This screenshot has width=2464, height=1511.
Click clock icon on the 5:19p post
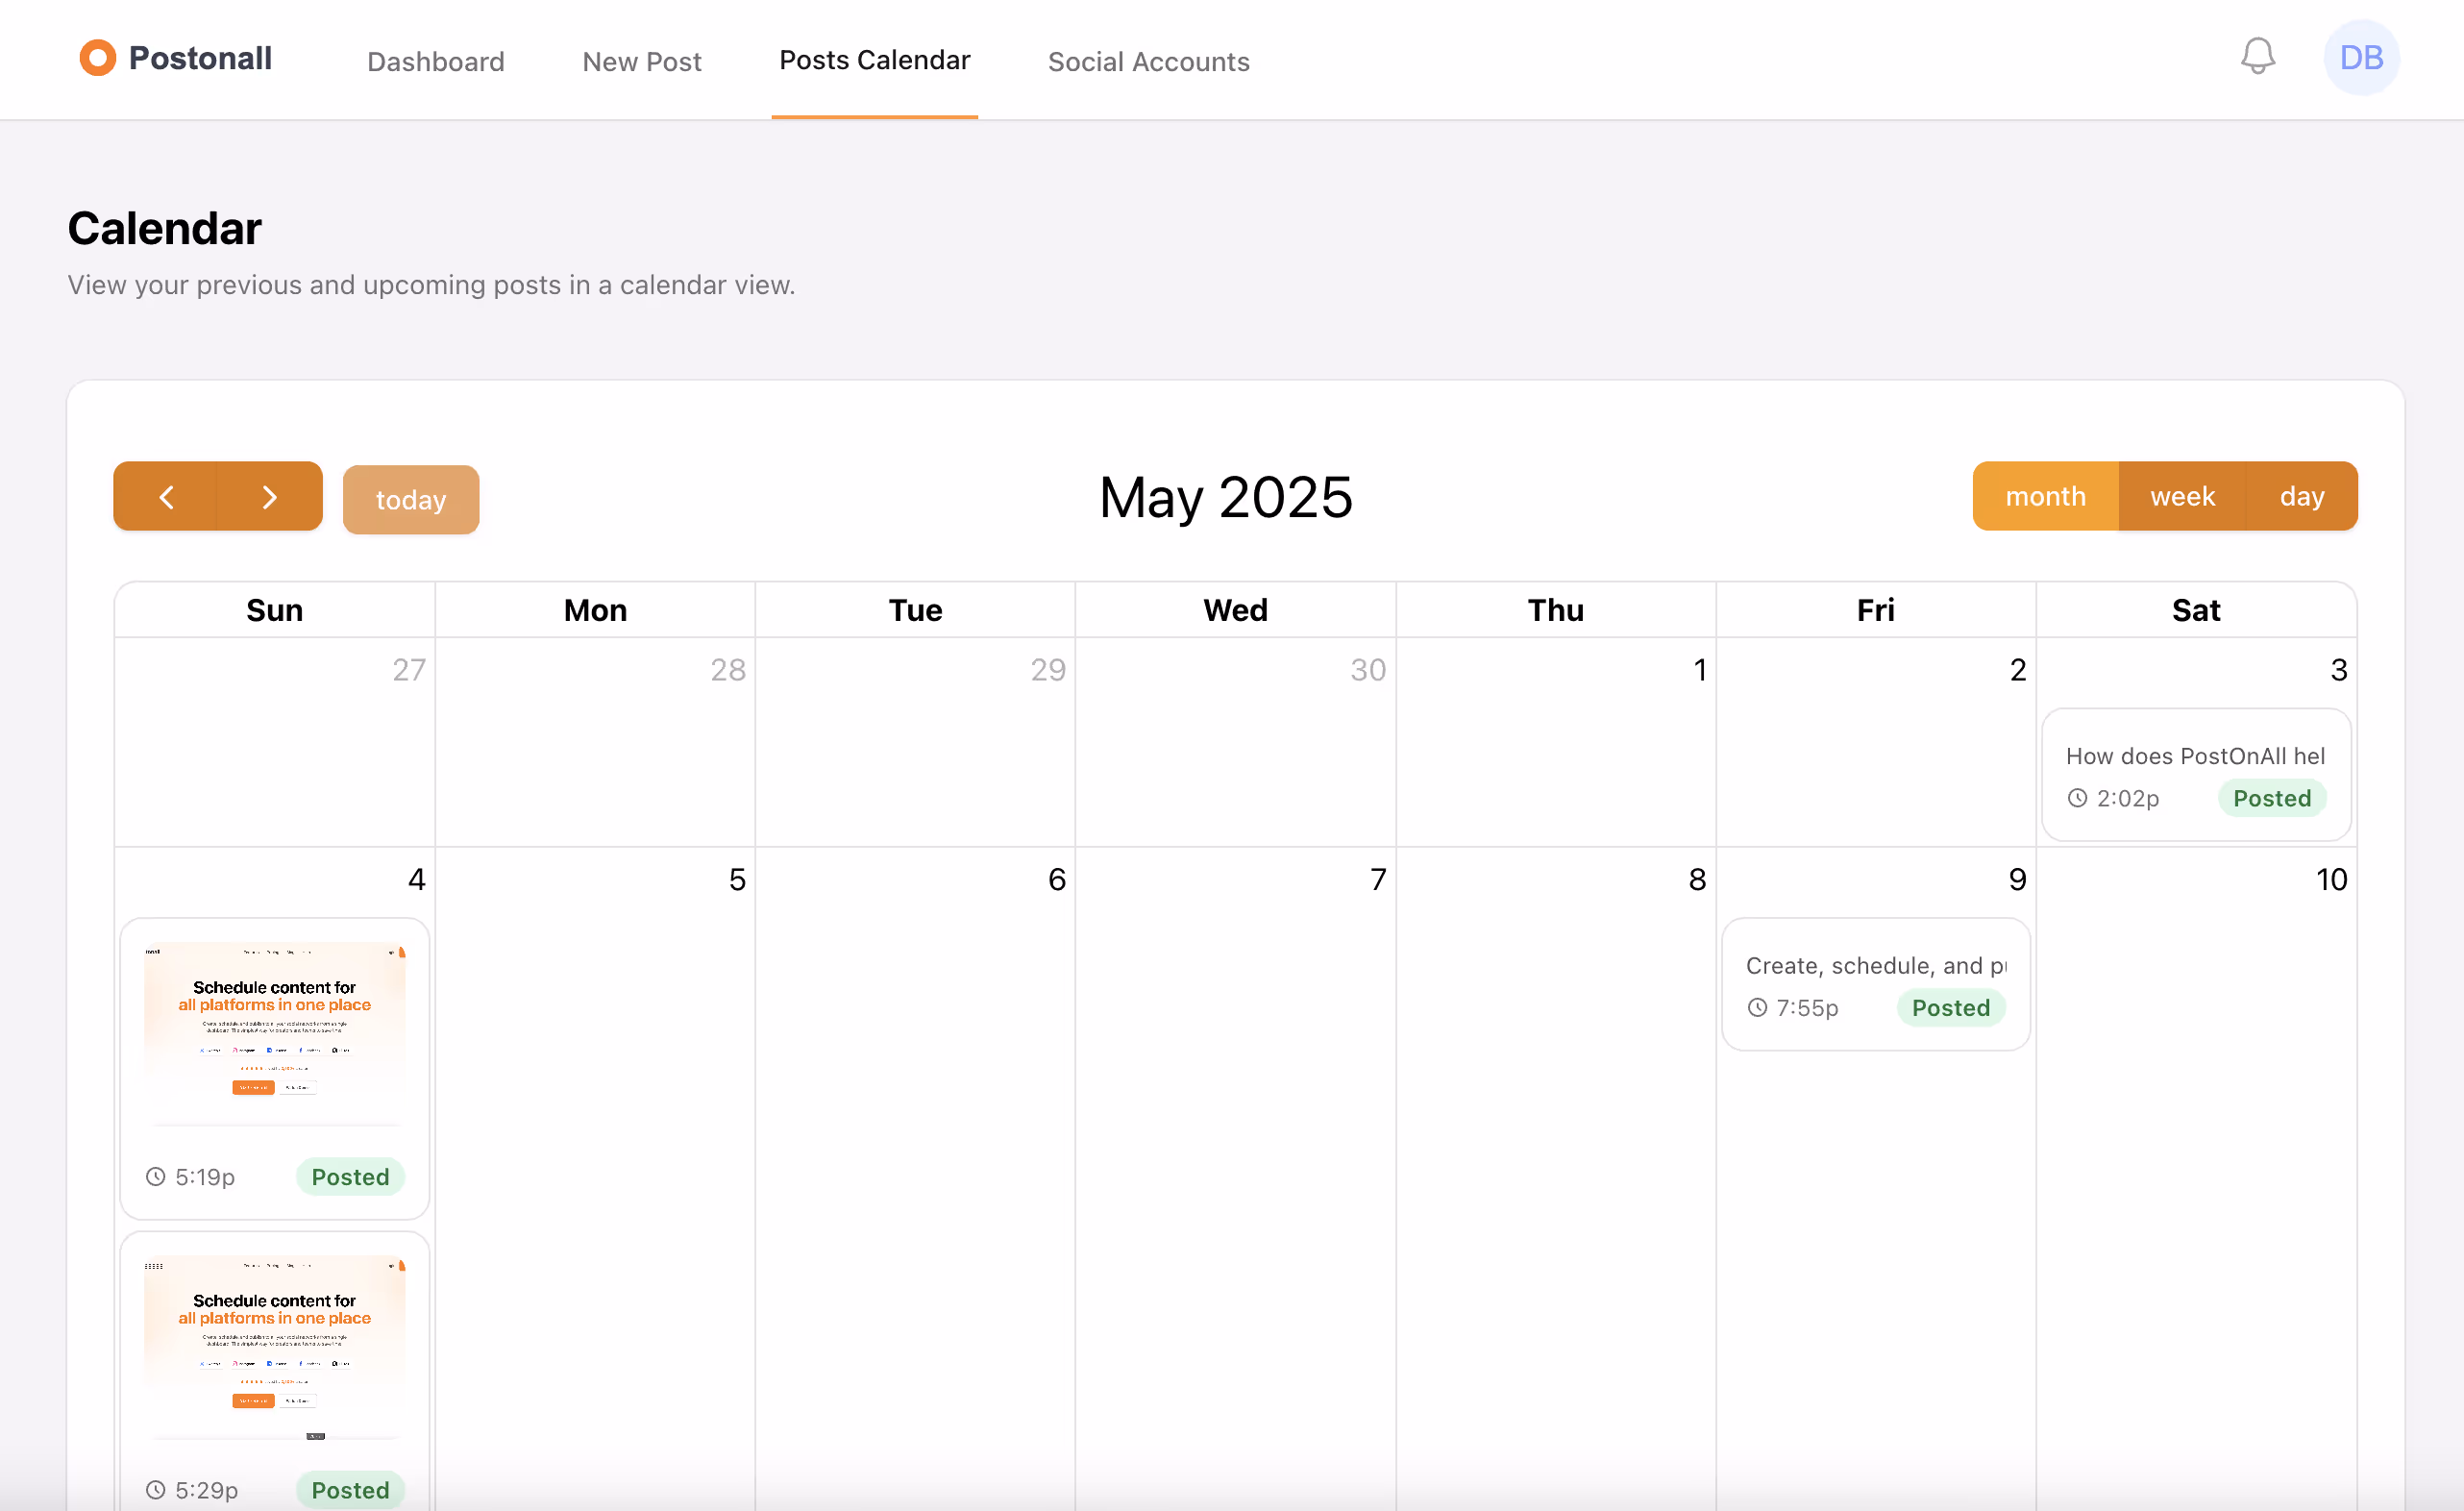[x=155, y=1177]
